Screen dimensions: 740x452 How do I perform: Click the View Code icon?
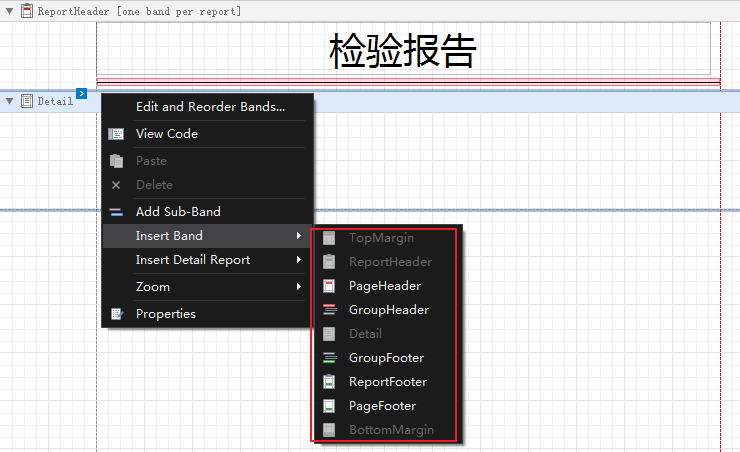(116, 134)
